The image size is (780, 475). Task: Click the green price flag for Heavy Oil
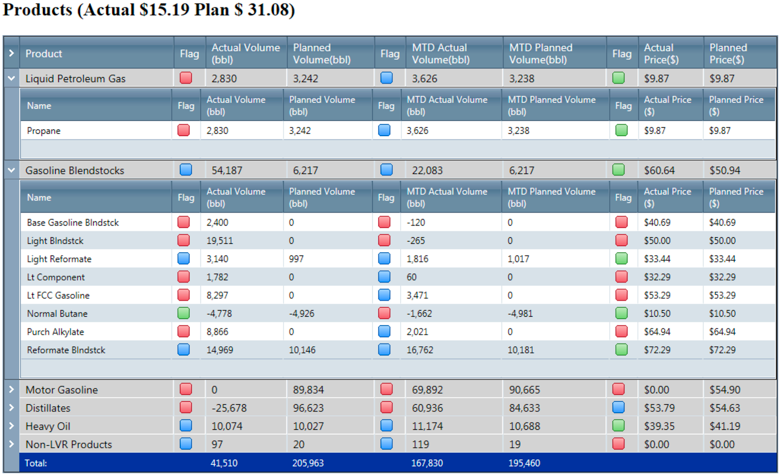coord(620,426)
